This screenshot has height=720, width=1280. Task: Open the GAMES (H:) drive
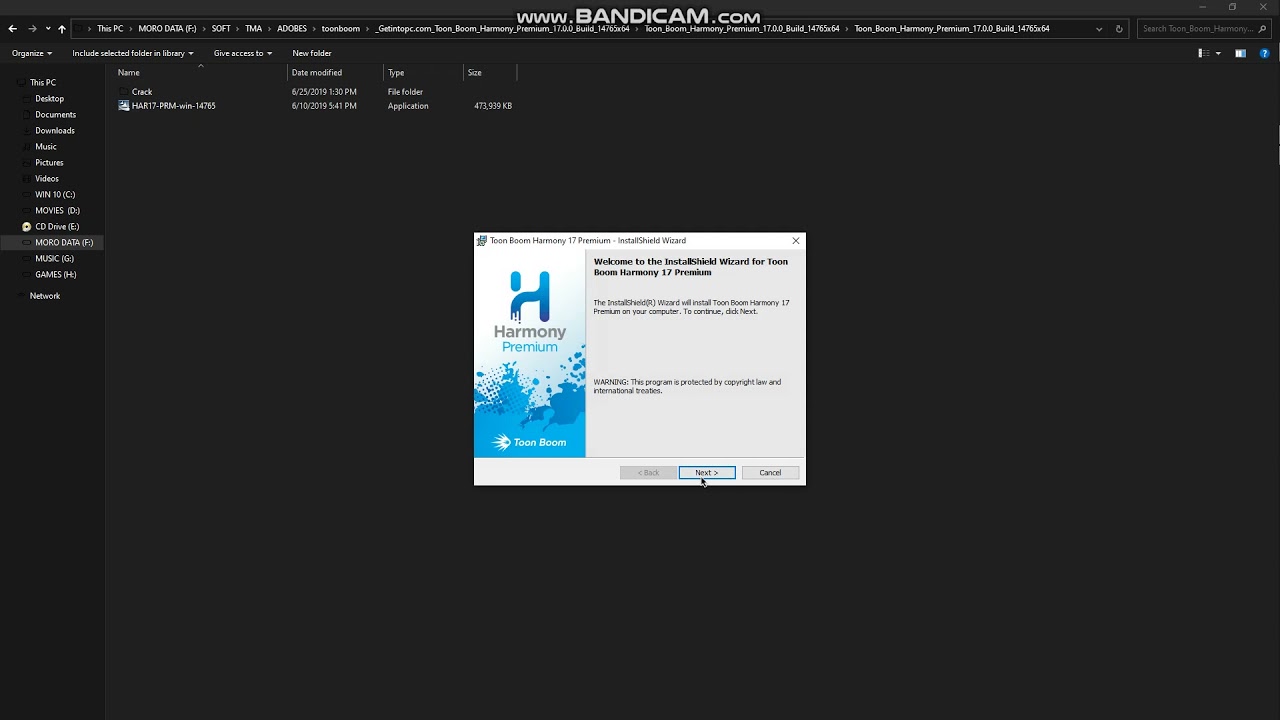point(56,275)
